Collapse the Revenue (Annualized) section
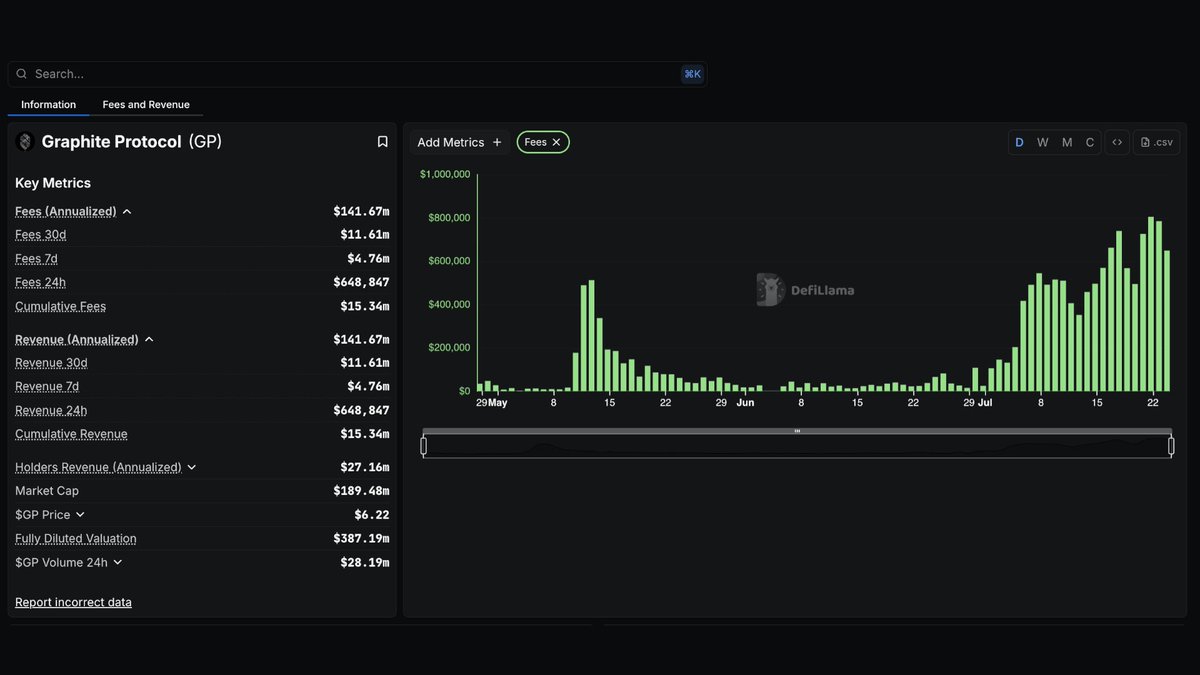 click(149, 340)
